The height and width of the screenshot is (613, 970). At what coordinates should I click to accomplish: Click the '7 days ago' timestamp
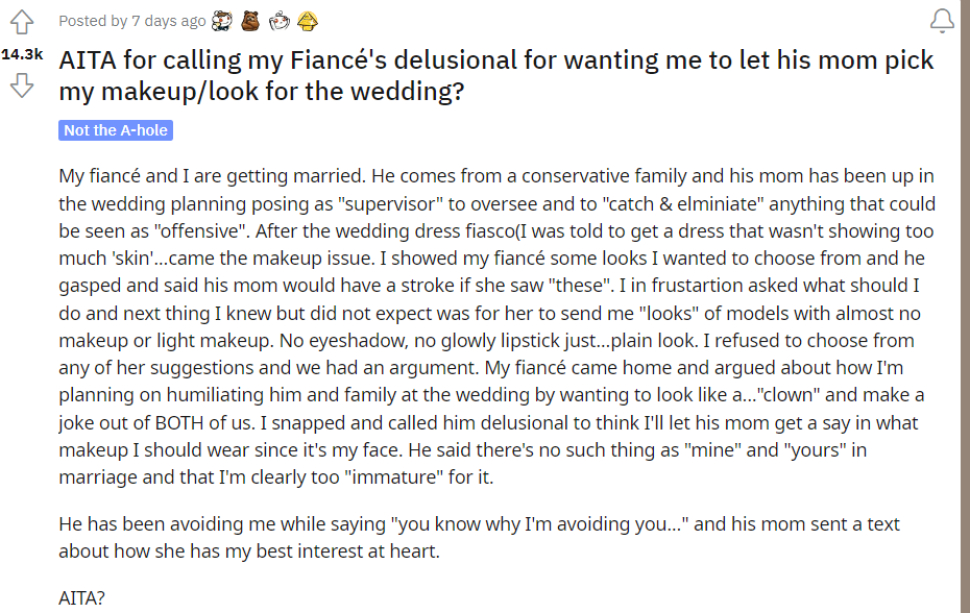(x=169, y=21)
